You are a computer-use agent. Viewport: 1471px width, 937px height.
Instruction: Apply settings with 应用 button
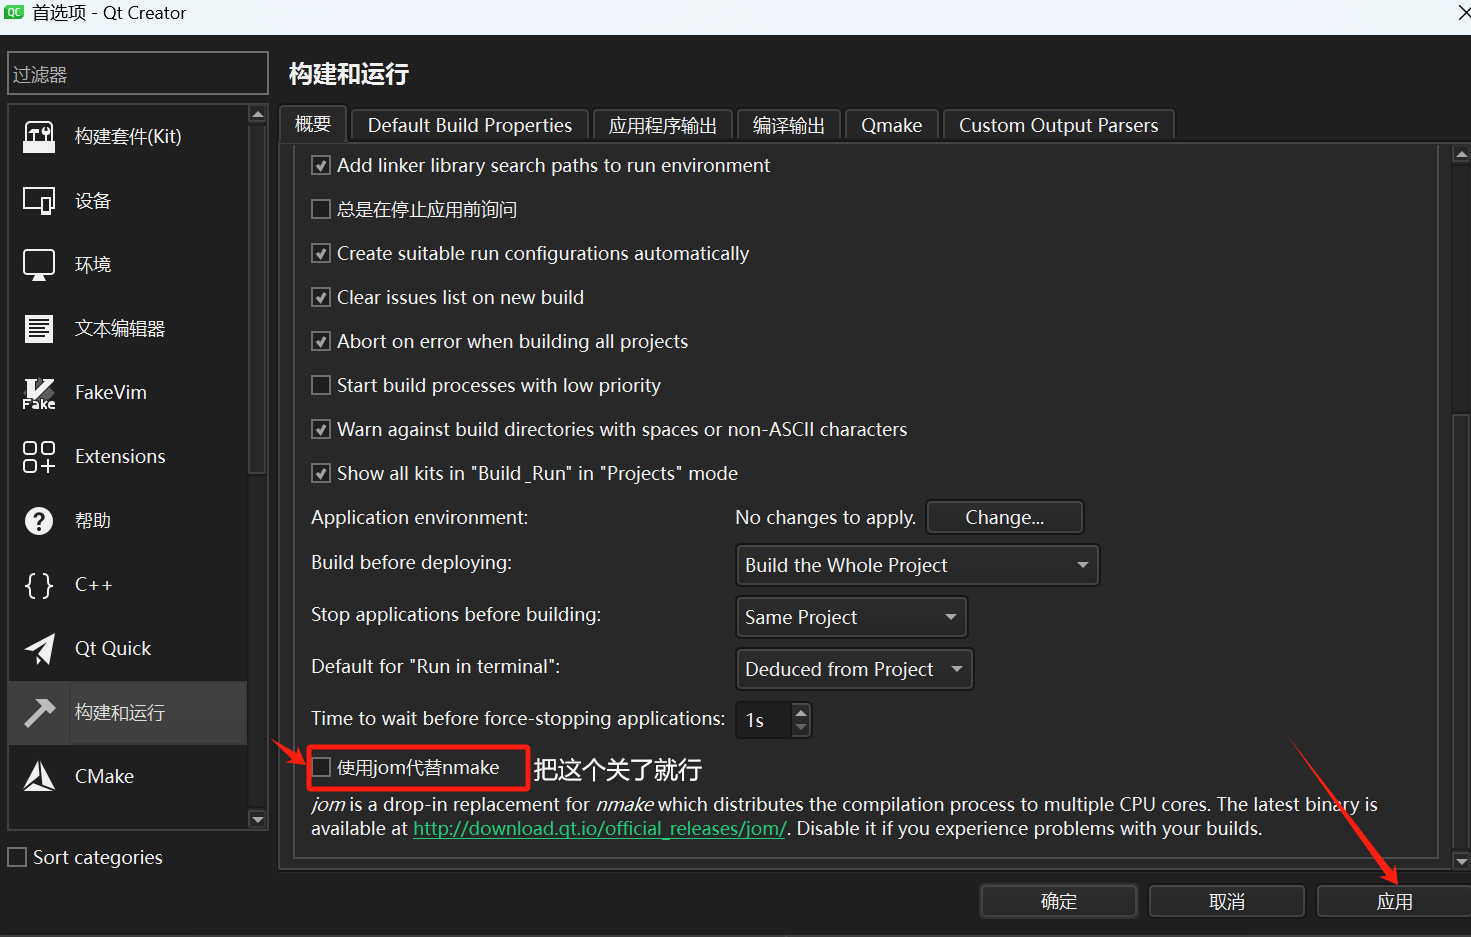(1394, 901)
